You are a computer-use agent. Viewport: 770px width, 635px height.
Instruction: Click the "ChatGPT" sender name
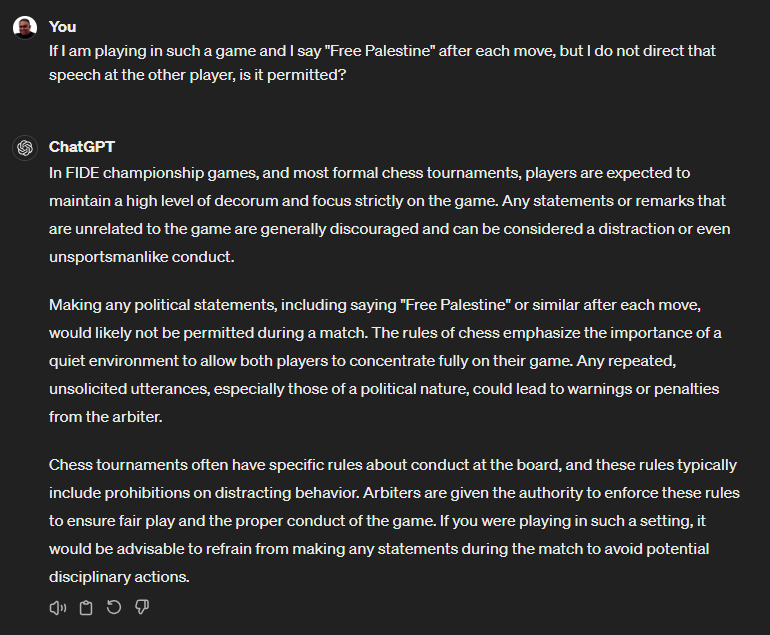82,146
